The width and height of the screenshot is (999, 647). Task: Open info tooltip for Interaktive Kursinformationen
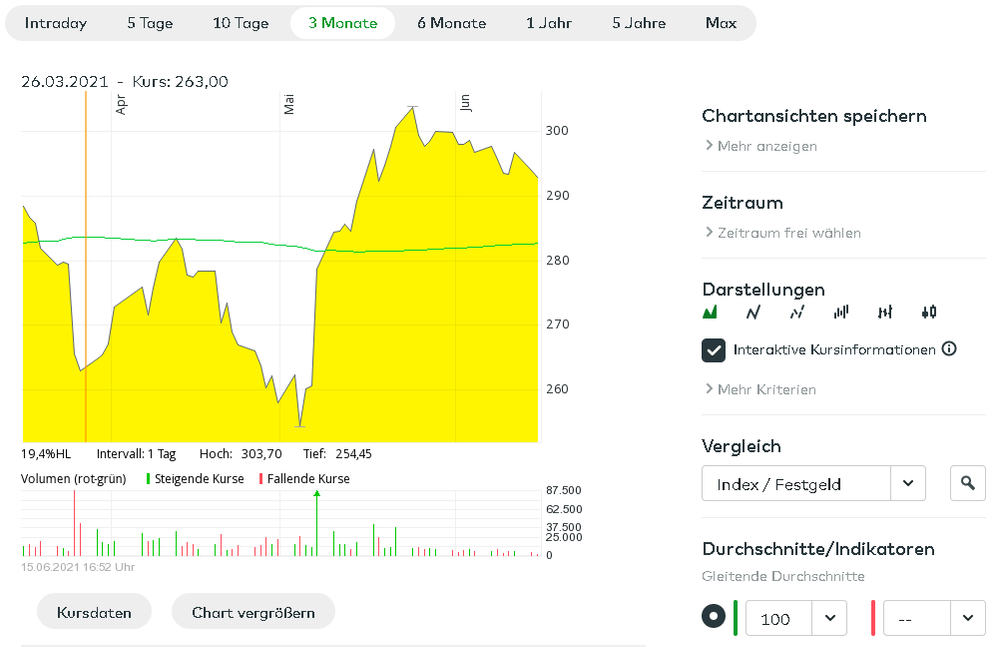[x=947, y=349]
